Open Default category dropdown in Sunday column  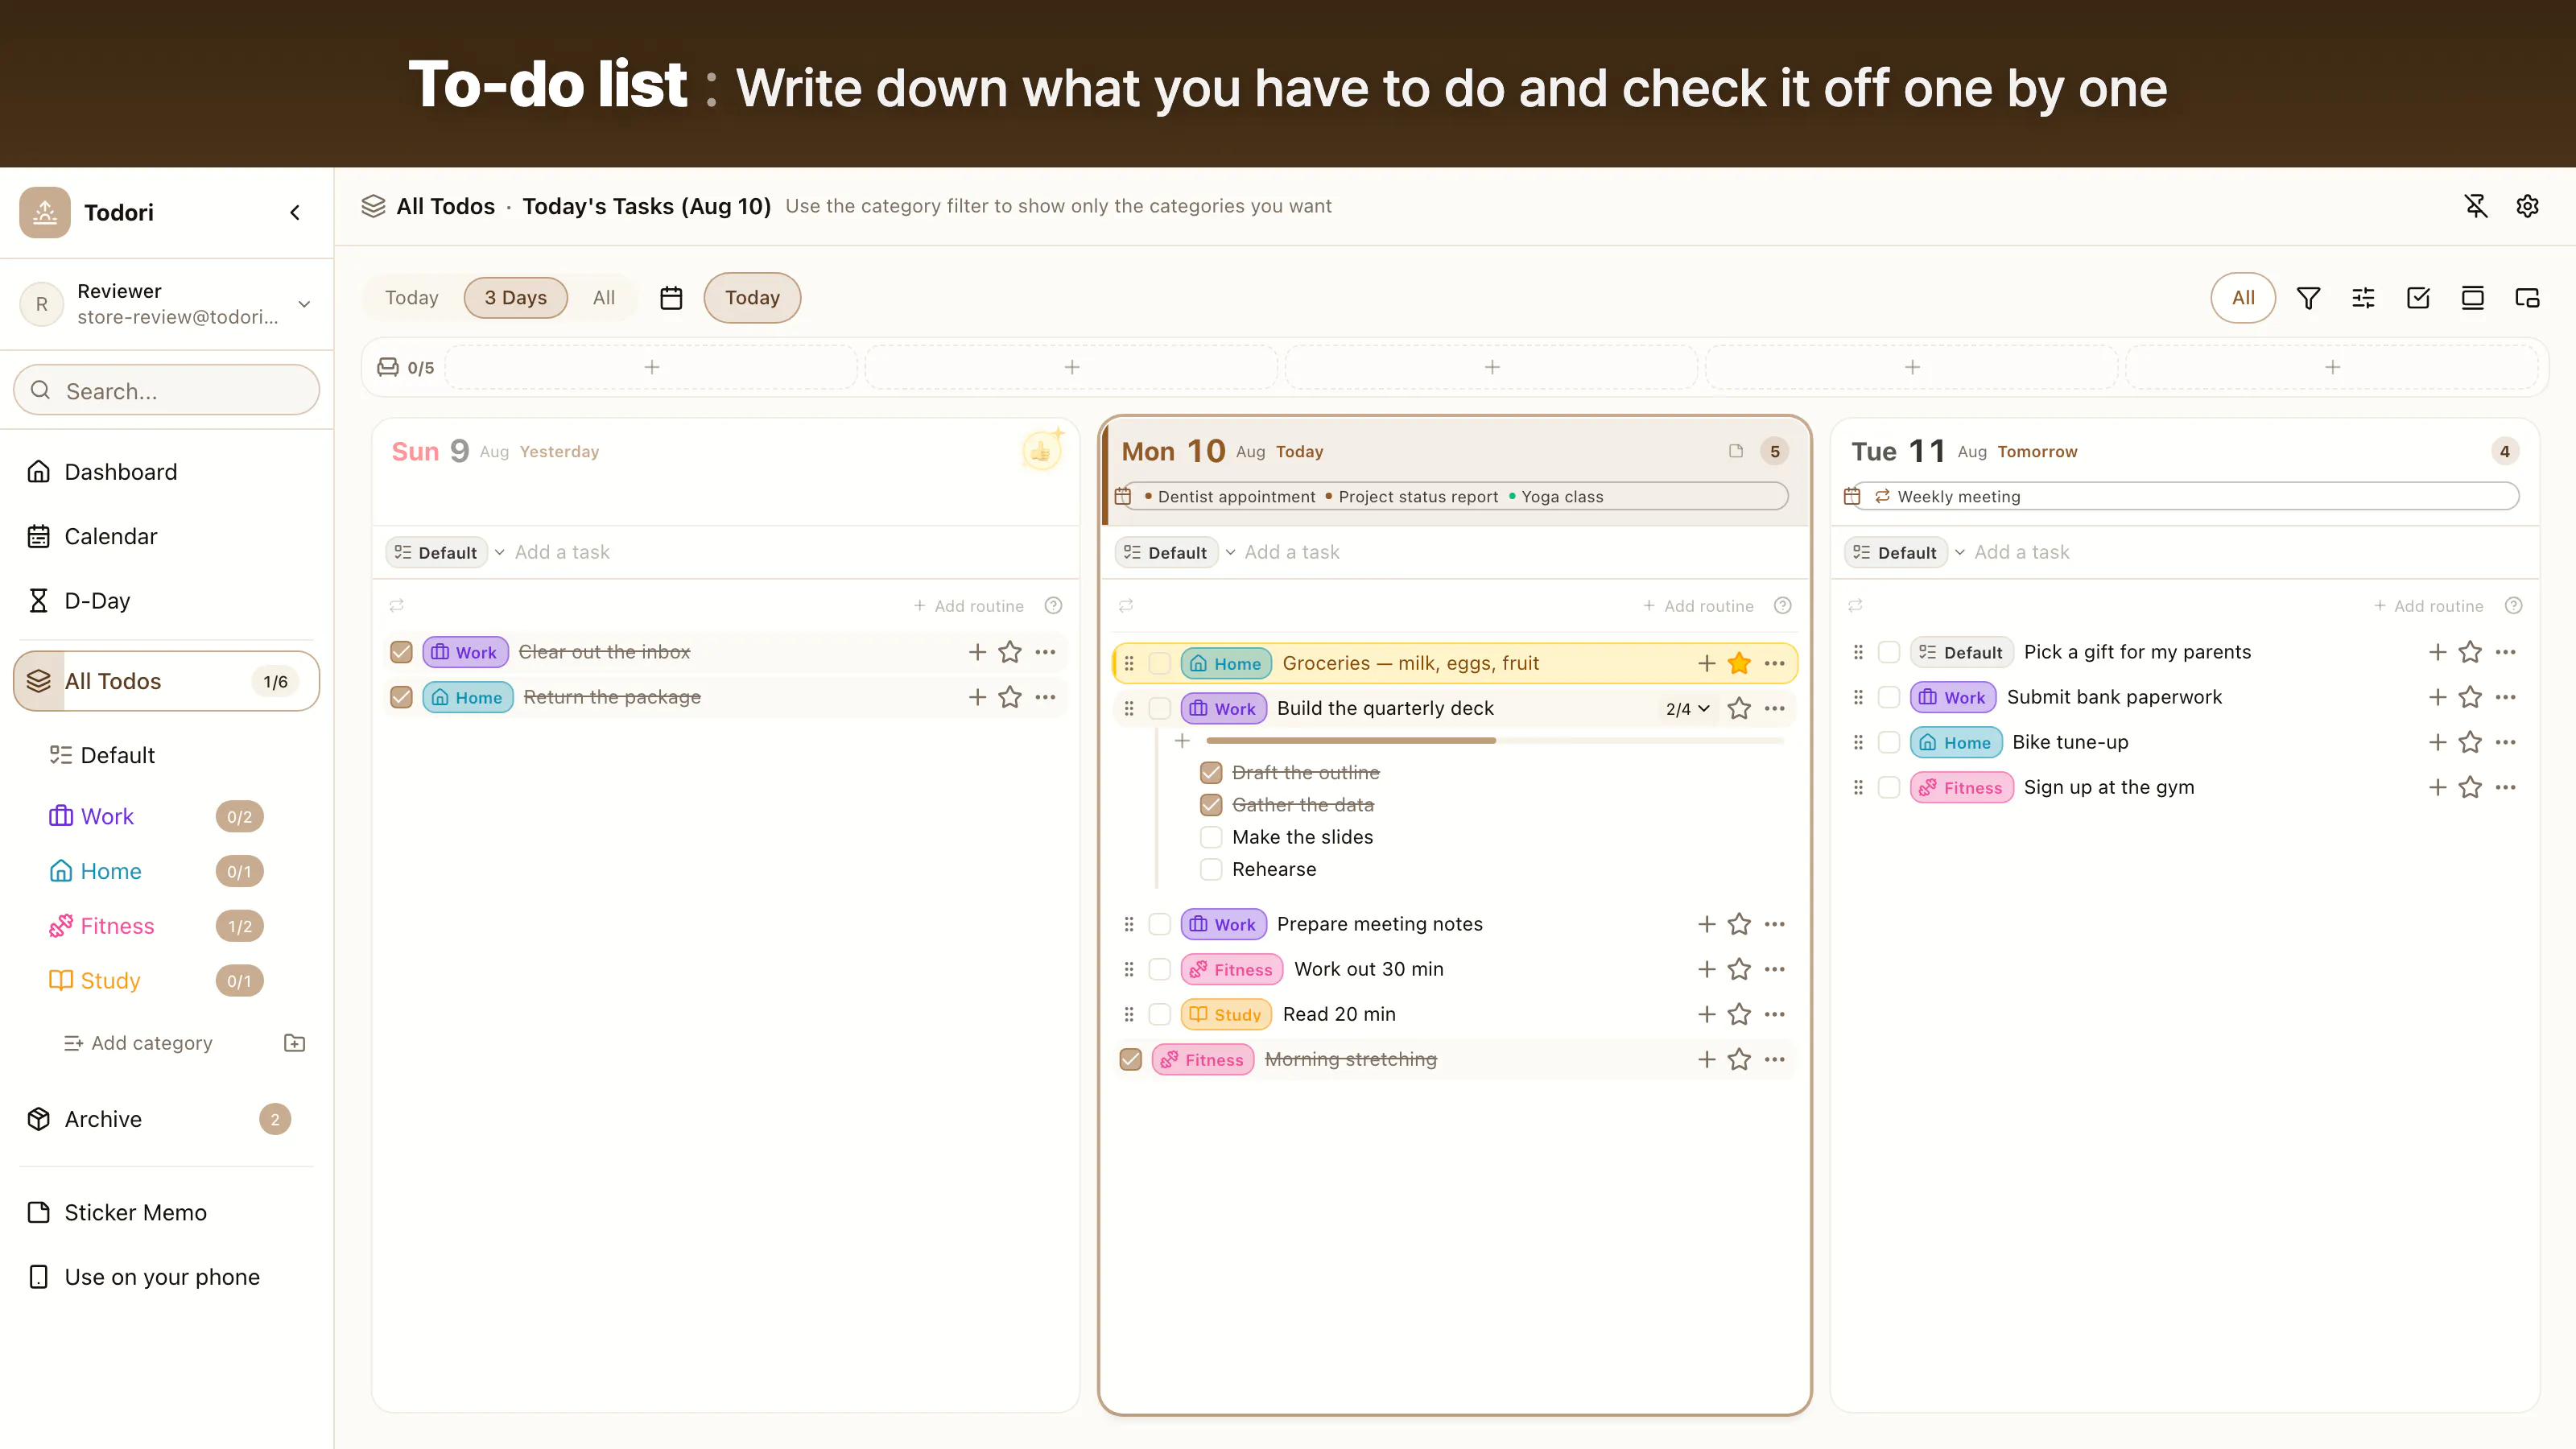(x=446, y=552)
